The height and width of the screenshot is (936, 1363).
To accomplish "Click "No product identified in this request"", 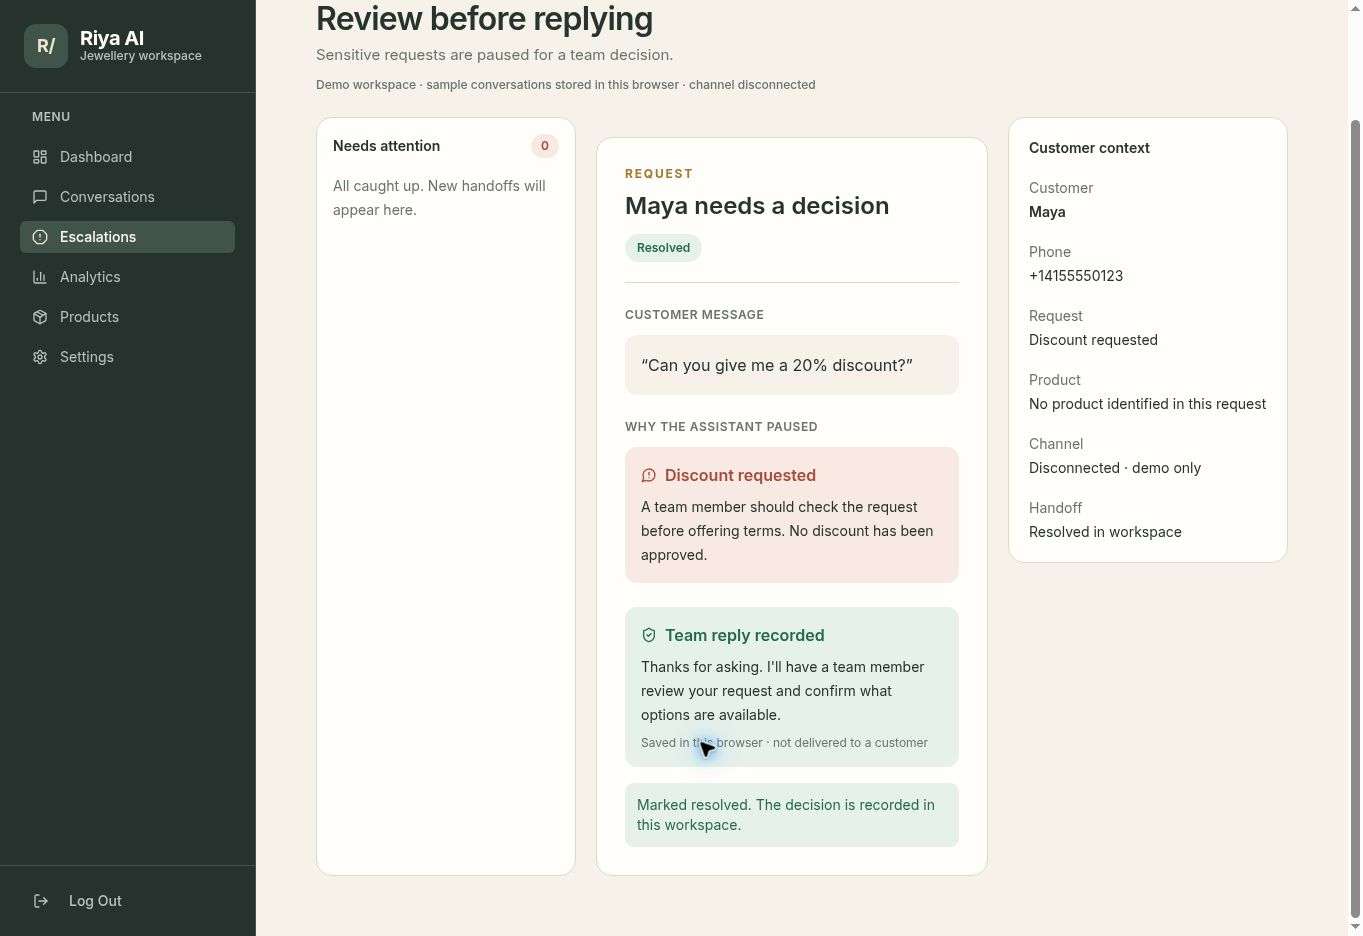I will tap(1147, 404).
